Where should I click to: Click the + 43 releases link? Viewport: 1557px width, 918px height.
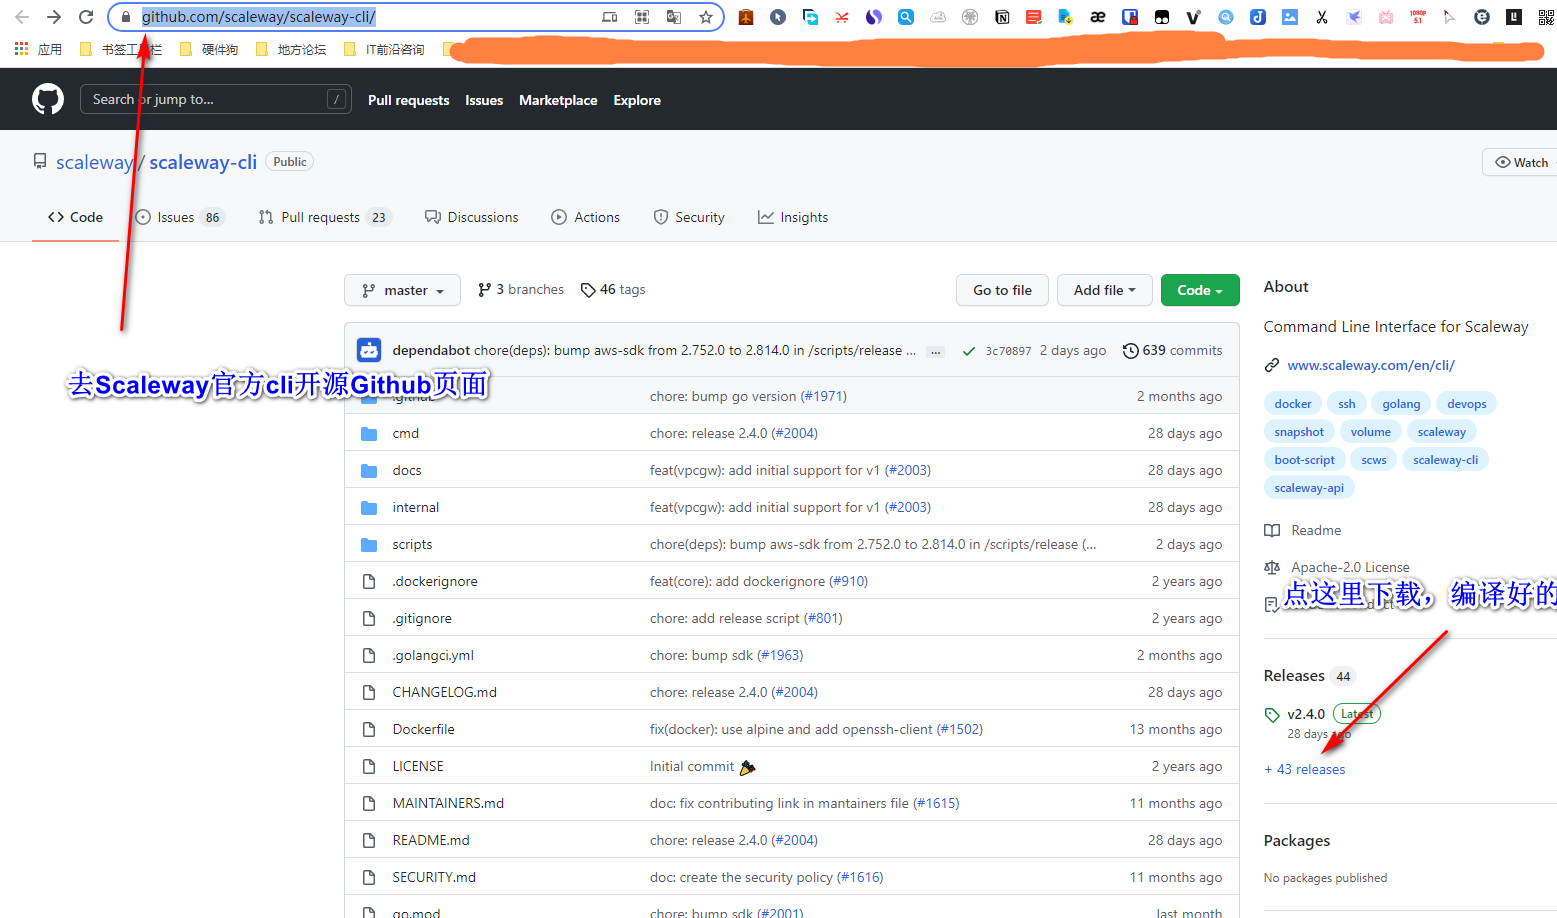pyautogui.click(x=1305, y=769)
